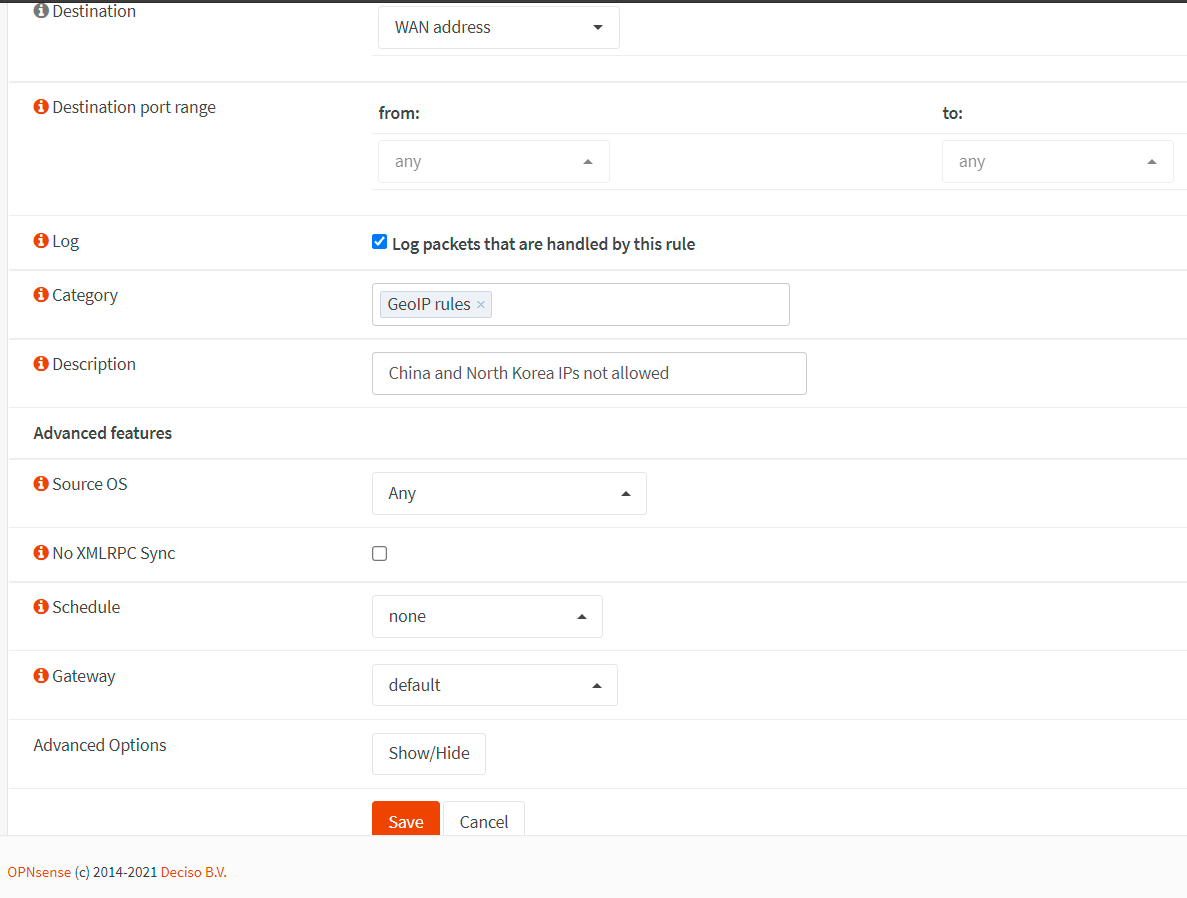Viewport: 1187px width, 898px height.
Task: Remove the GeoIP rules category tag
Action: tap(481, 305)
